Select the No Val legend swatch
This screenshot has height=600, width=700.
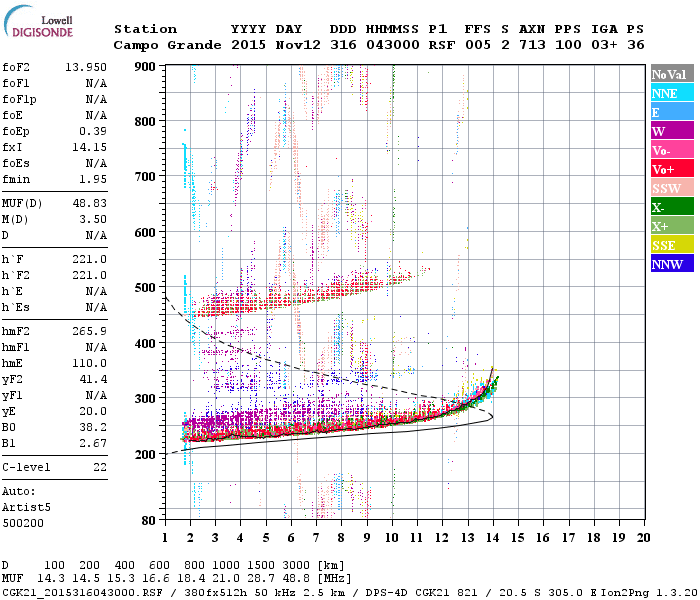tap(672, 74)
